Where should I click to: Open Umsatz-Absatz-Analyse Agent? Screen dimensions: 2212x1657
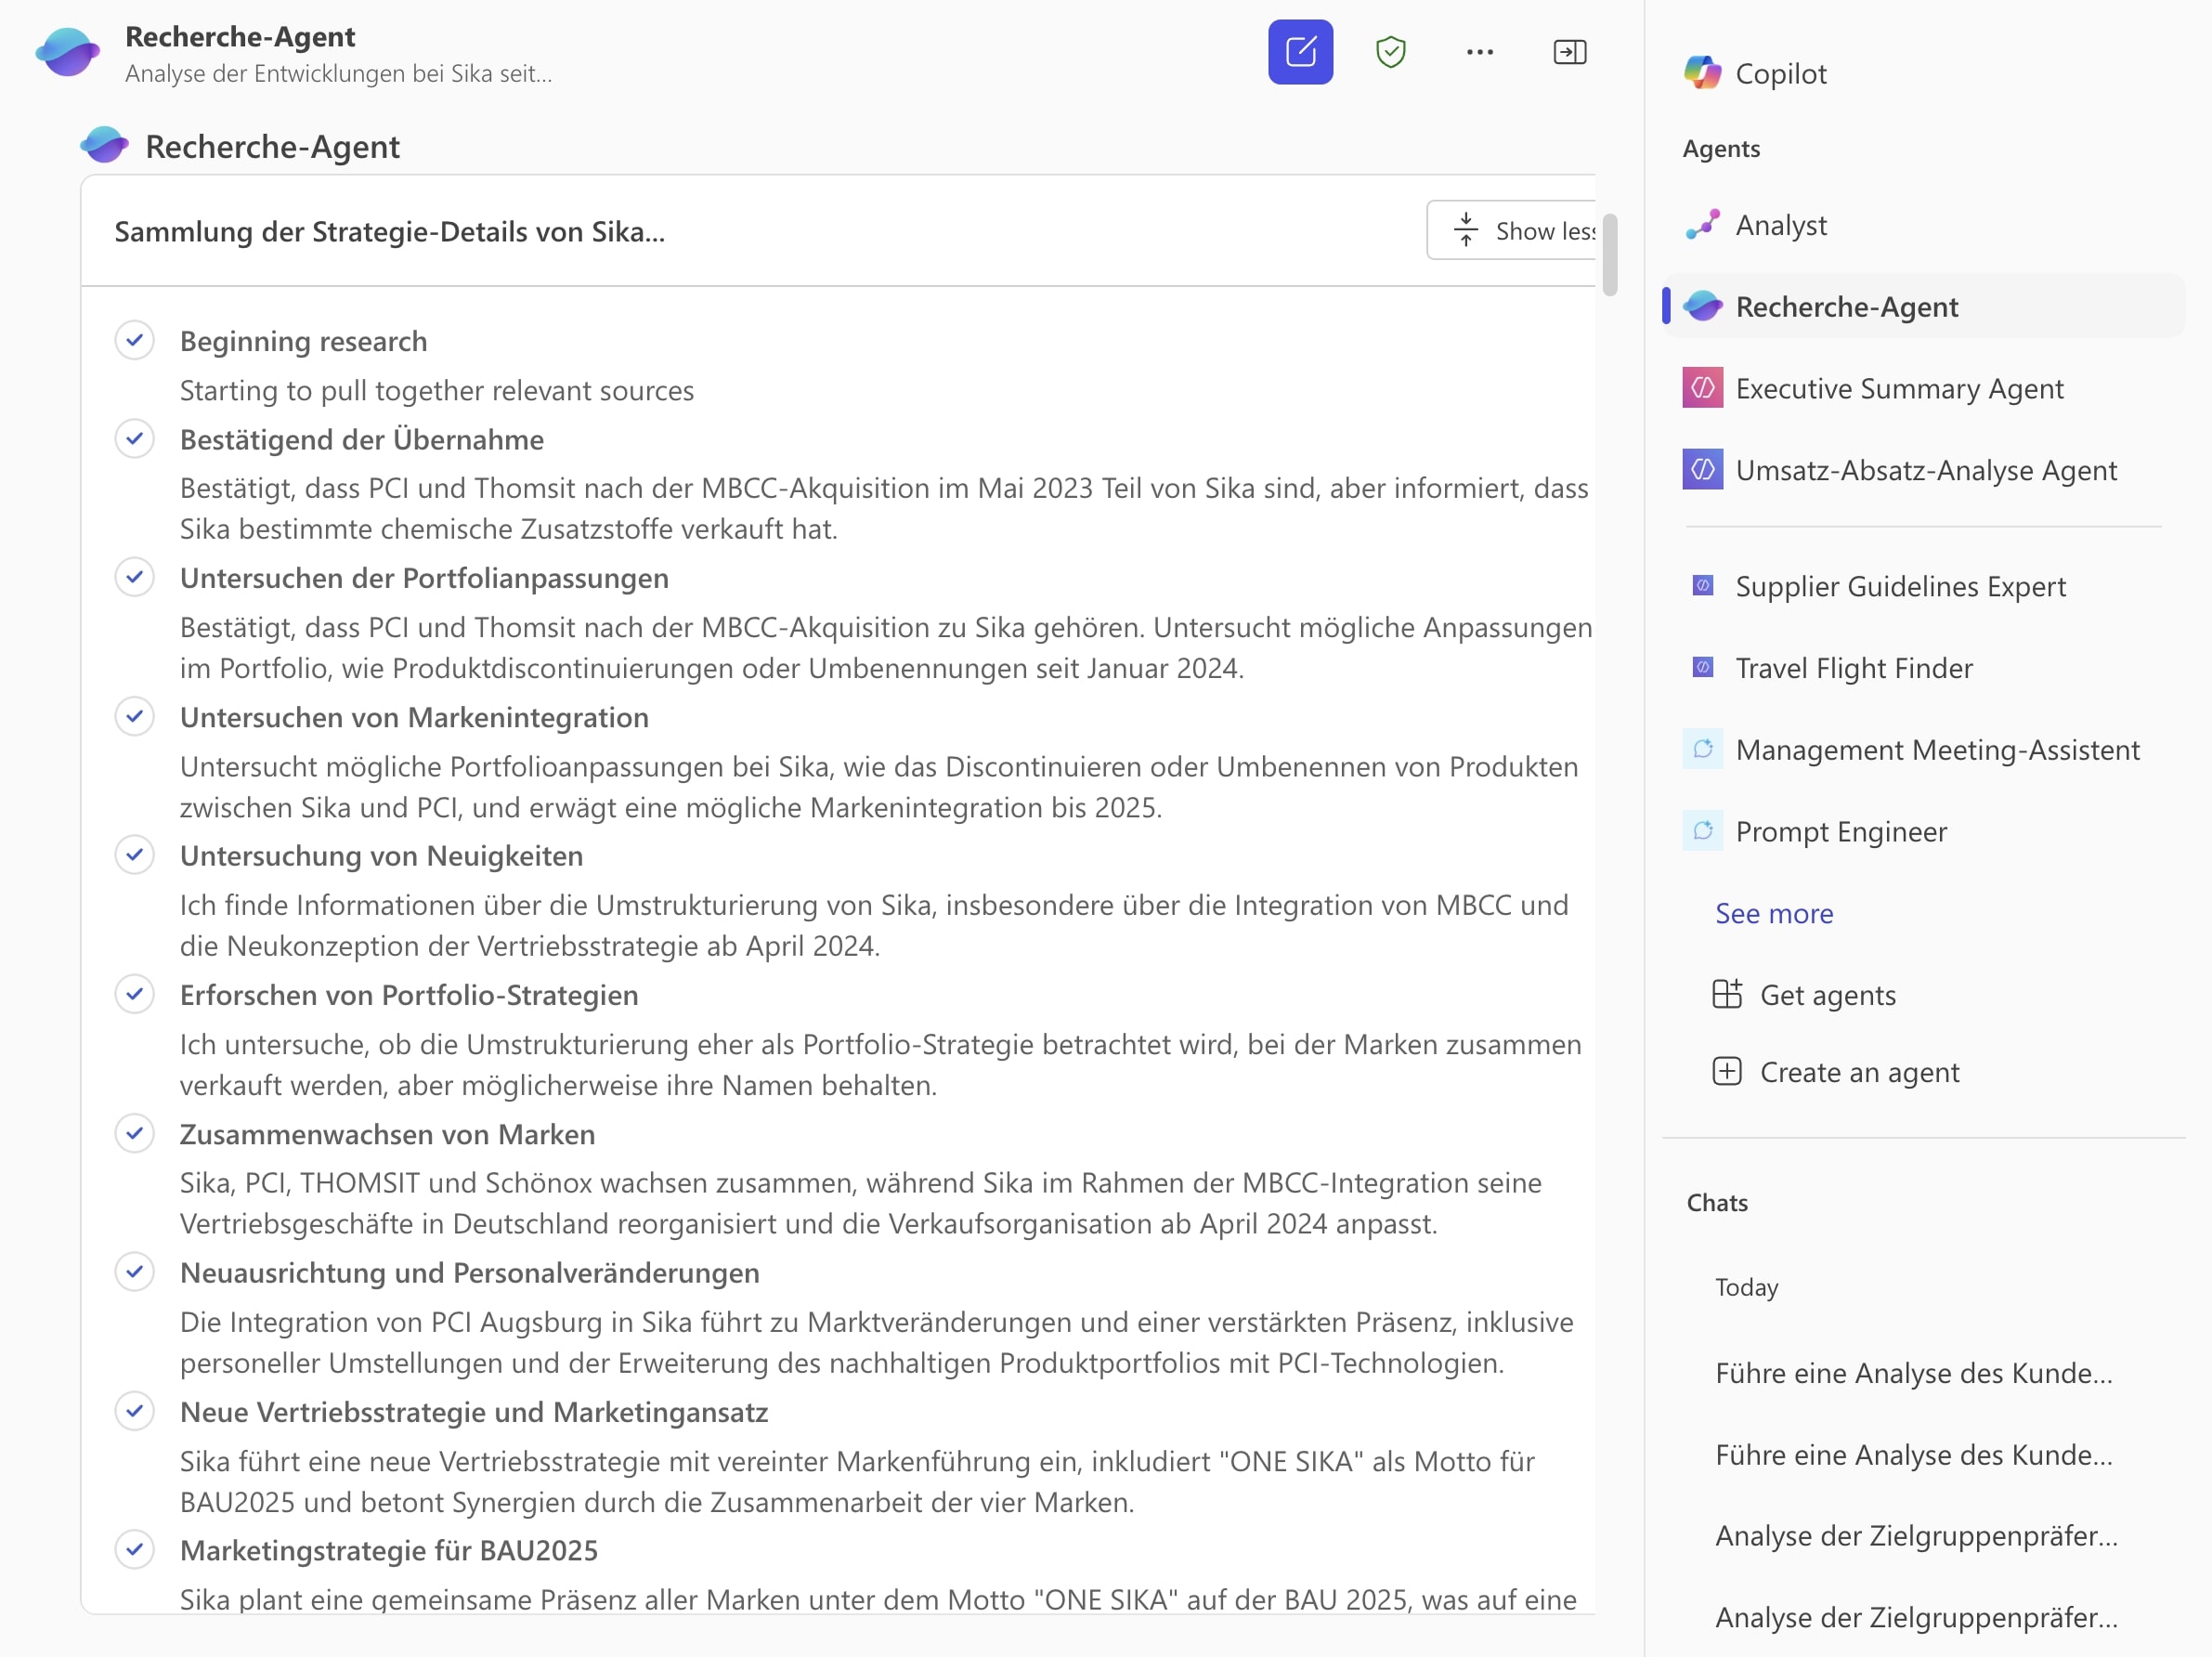[x=1925, y=470]
